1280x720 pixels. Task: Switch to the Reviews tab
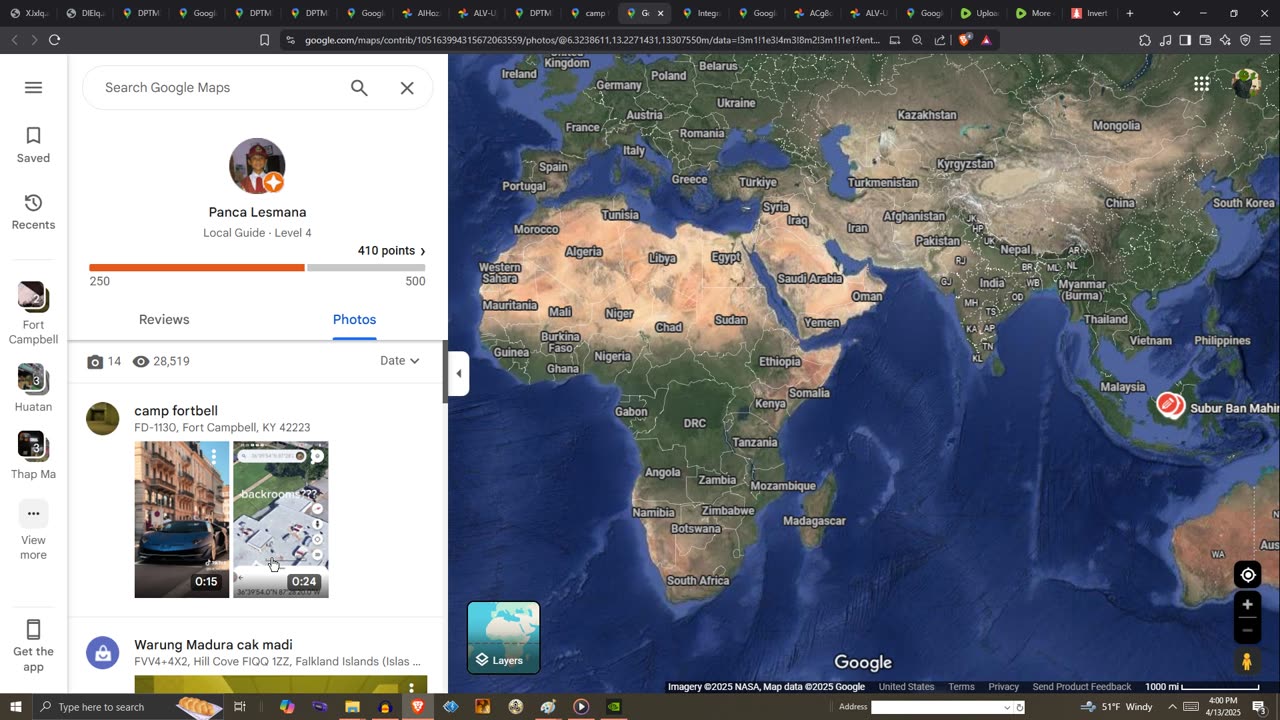[164, 320]
